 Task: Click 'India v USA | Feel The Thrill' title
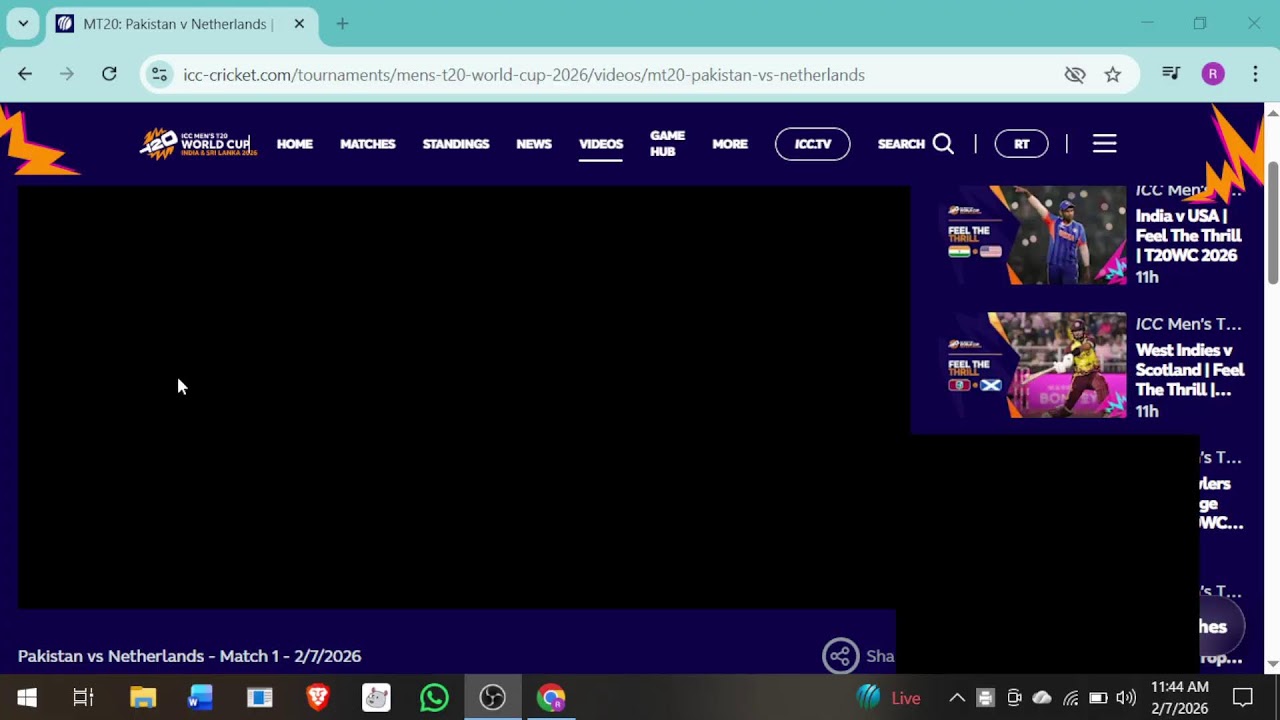pyautogui.click(x=1189, y=236)
